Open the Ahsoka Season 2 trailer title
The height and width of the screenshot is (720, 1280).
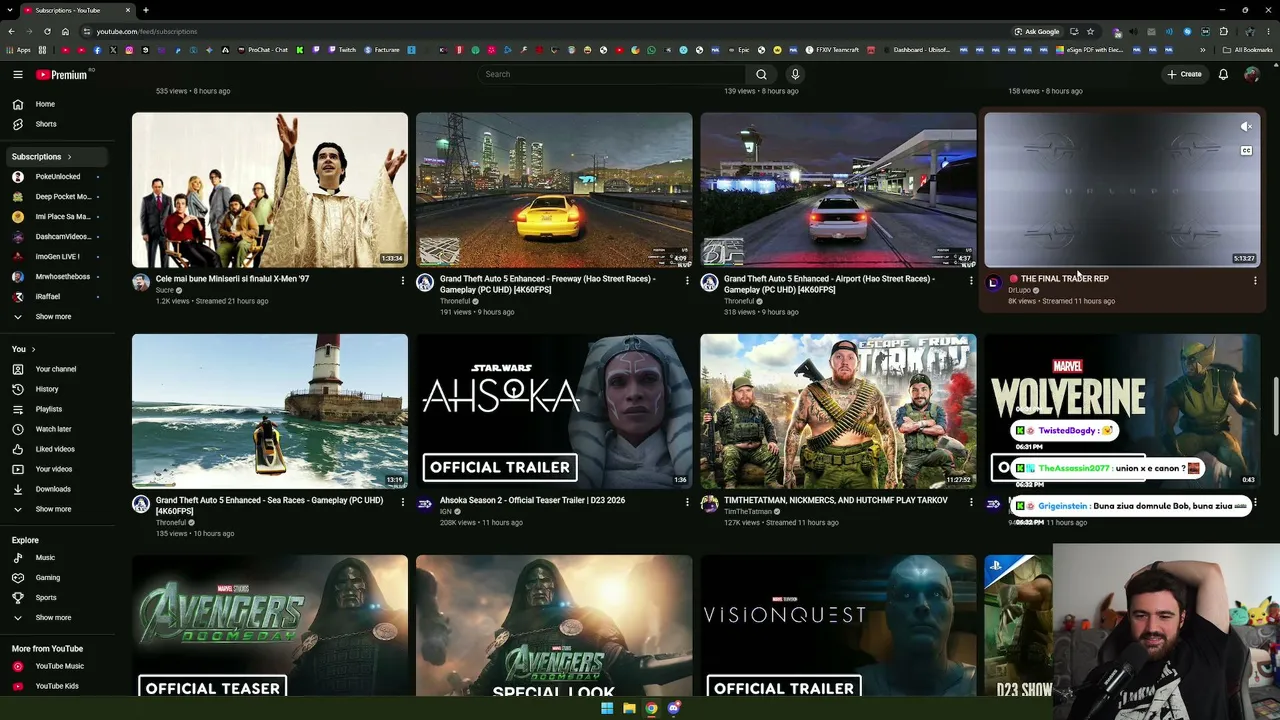(532, 500)
